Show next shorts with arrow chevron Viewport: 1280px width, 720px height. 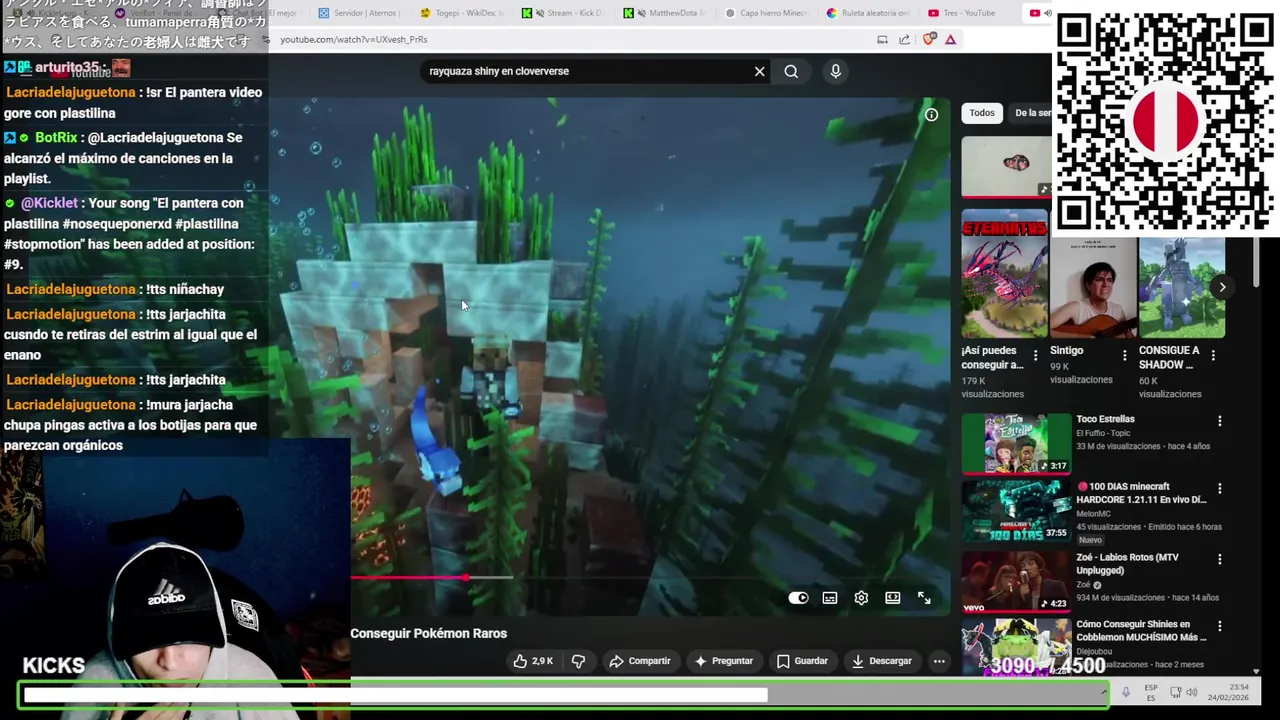1222,287
